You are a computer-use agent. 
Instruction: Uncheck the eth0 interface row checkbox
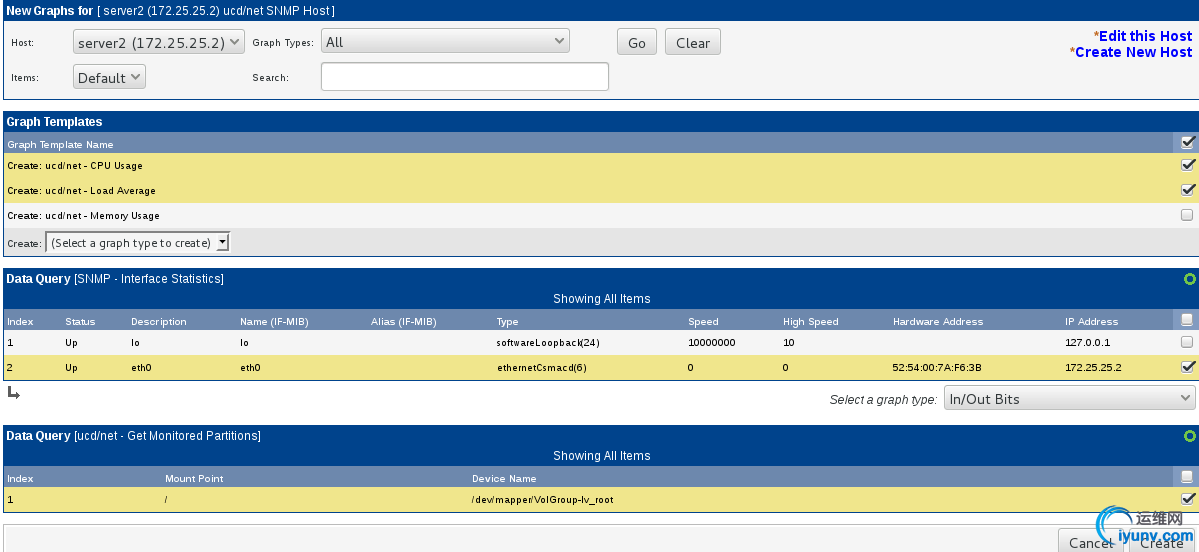1188,367
